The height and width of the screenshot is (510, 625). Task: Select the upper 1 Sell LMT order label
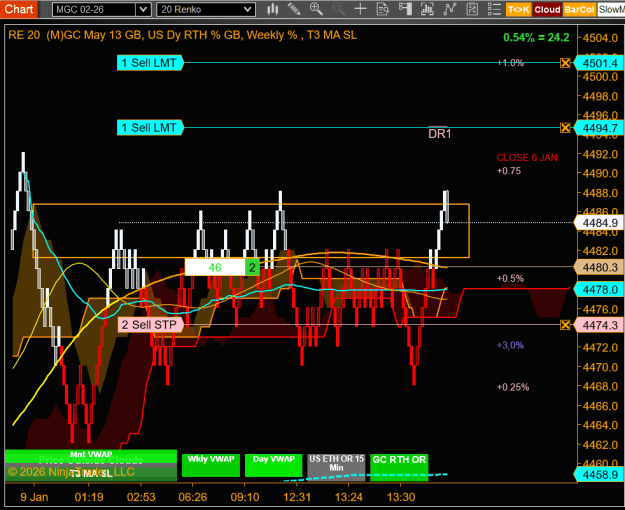coord(150,63)
